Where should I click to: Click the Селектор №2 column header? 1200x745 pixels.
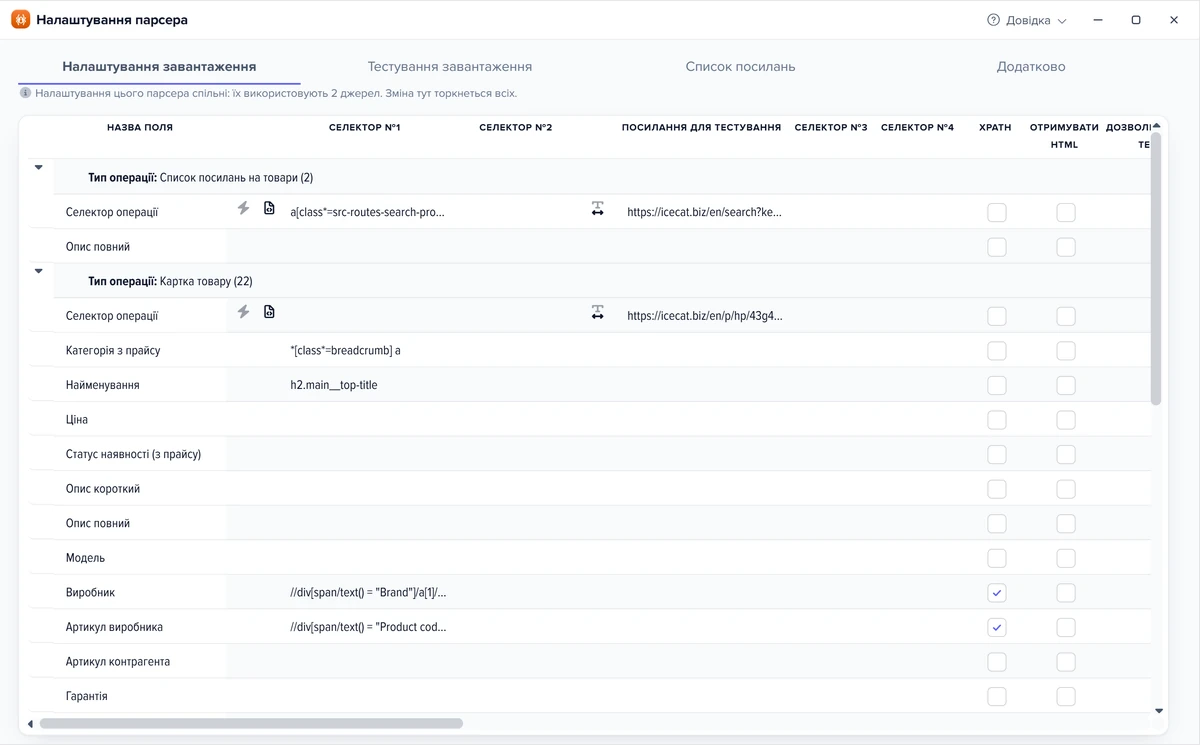pyautogui.click(x=516, y=128)
